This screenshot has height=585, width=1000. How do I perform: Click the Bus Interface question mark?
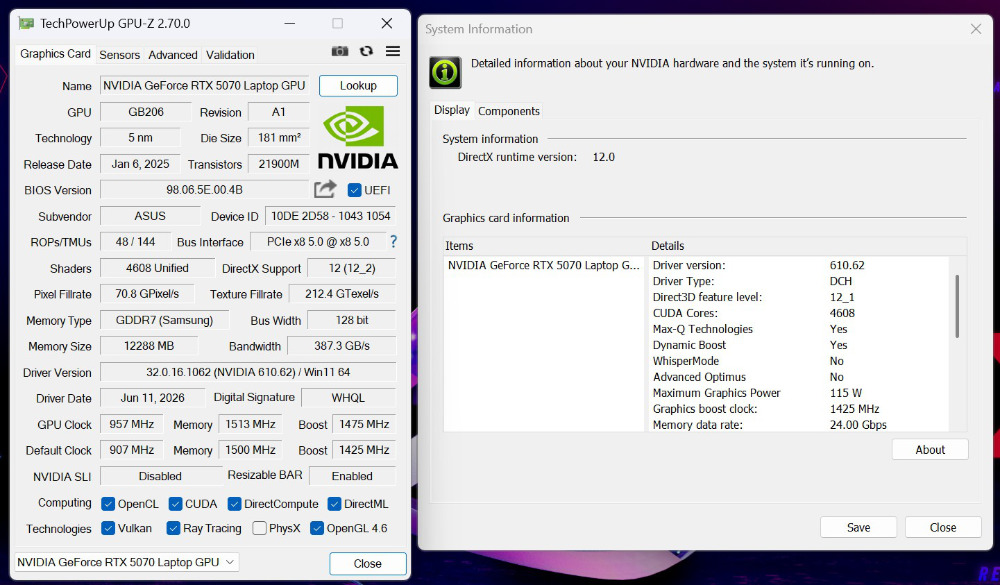tap(393, 242)
